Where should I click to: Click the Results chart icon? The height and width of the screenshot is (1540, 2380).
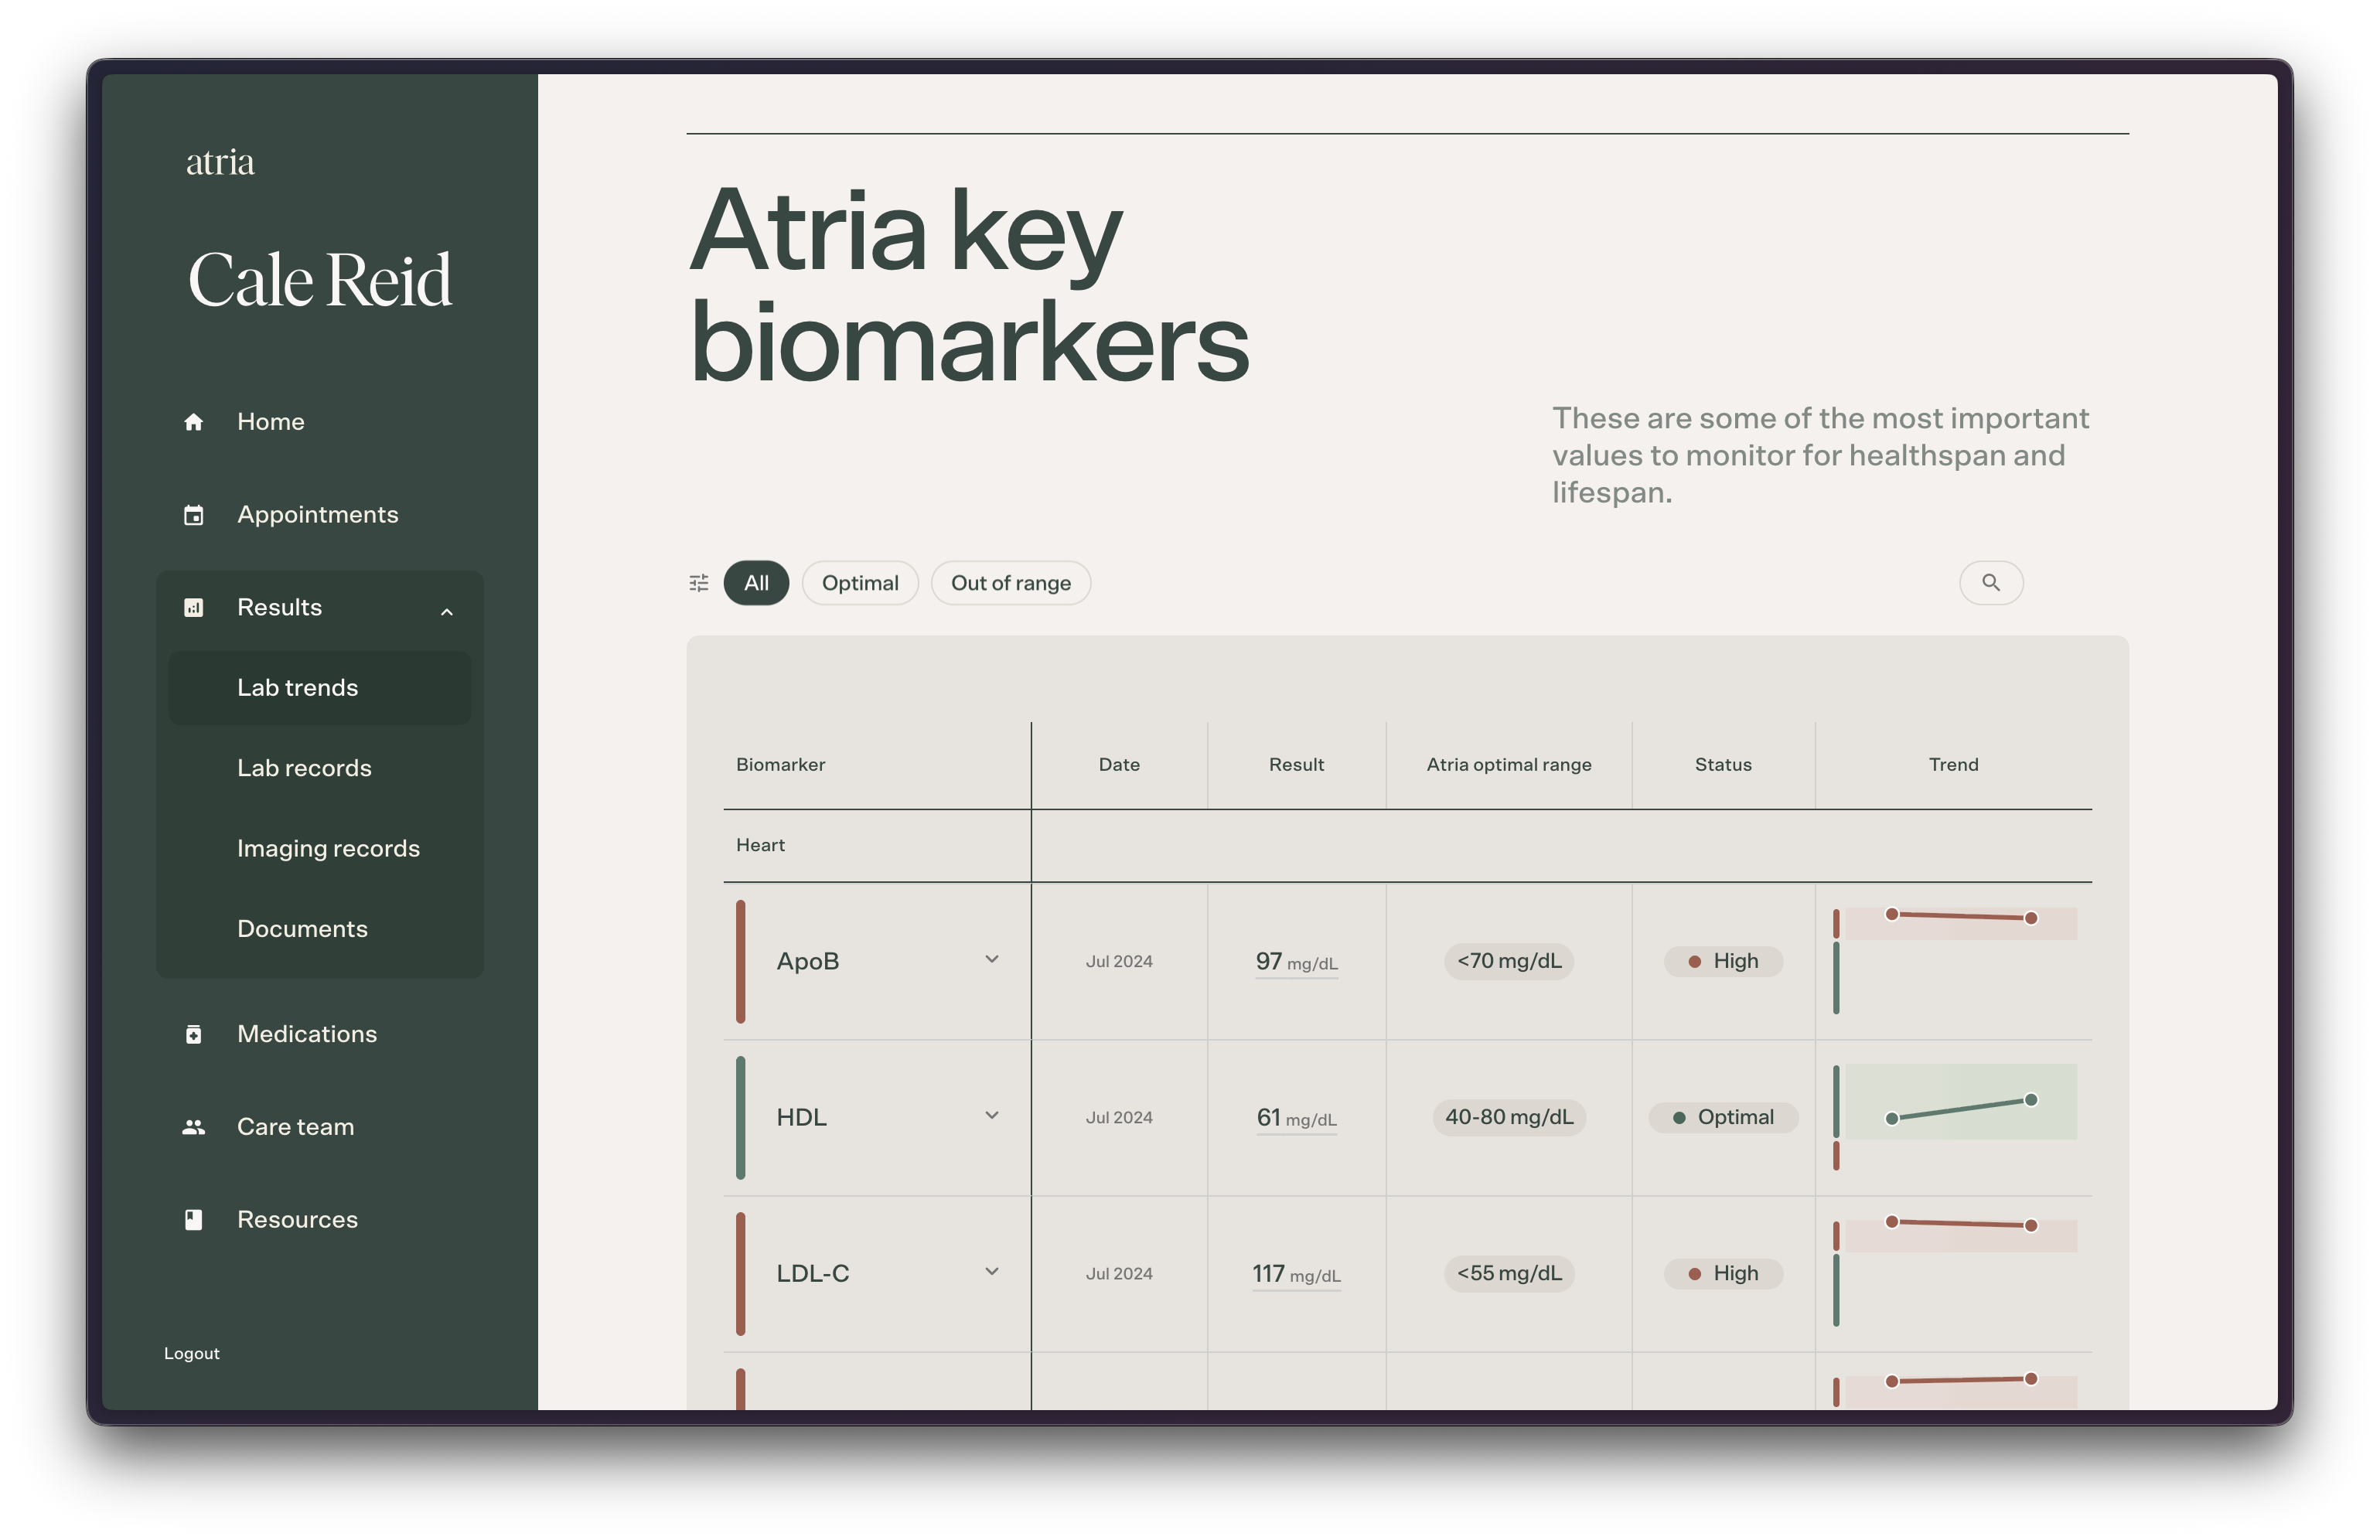point(194,607)
